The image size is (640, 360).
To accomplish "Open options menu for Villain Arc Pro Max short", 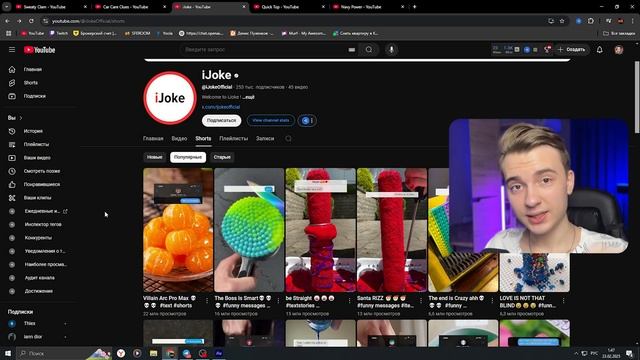I will pyautogui.click(x=207, y=300).
